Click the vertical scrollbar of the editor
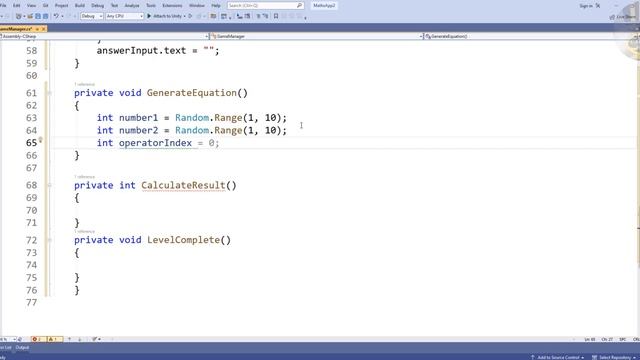This screenshot has height=360, width=640. pos(638,188)
